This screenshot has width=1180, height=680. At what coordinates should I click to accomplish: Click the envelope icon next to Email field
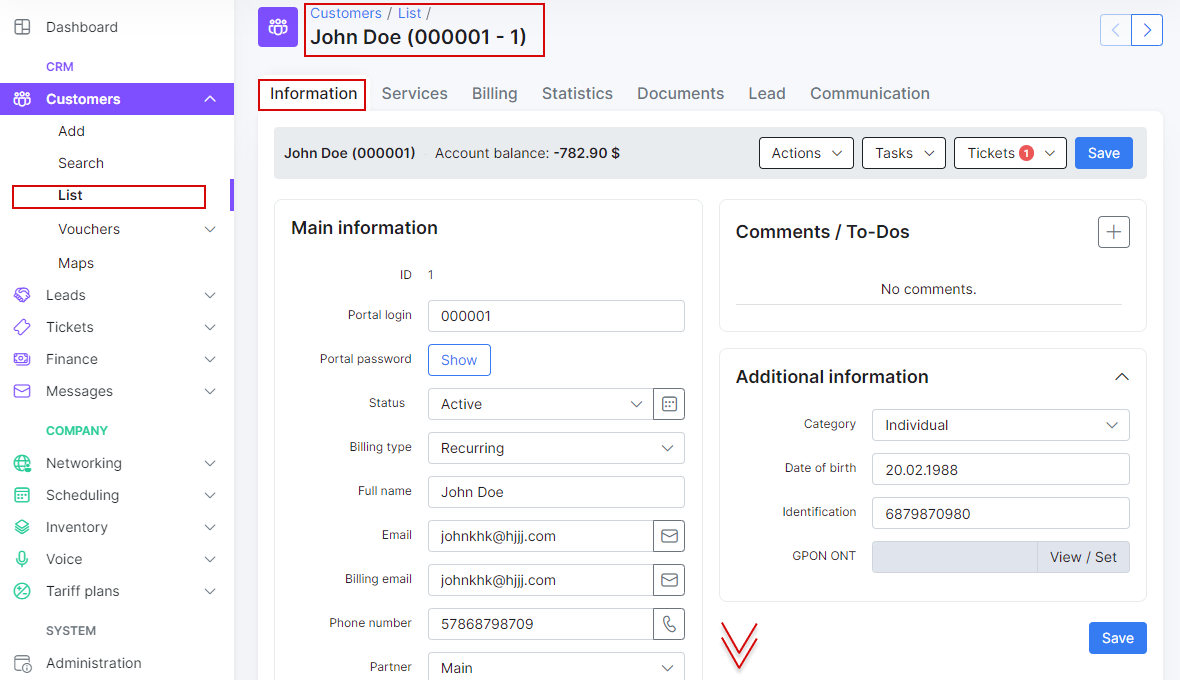669,536
